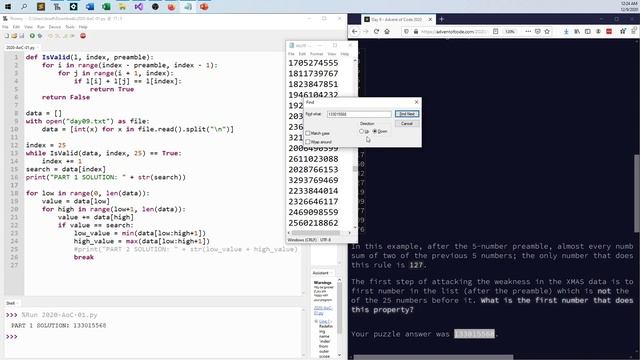Image resolution: width=640 pixels, height=360 pixels.
Task: Open the Firefox home page icon
Action: pos(387,31)
